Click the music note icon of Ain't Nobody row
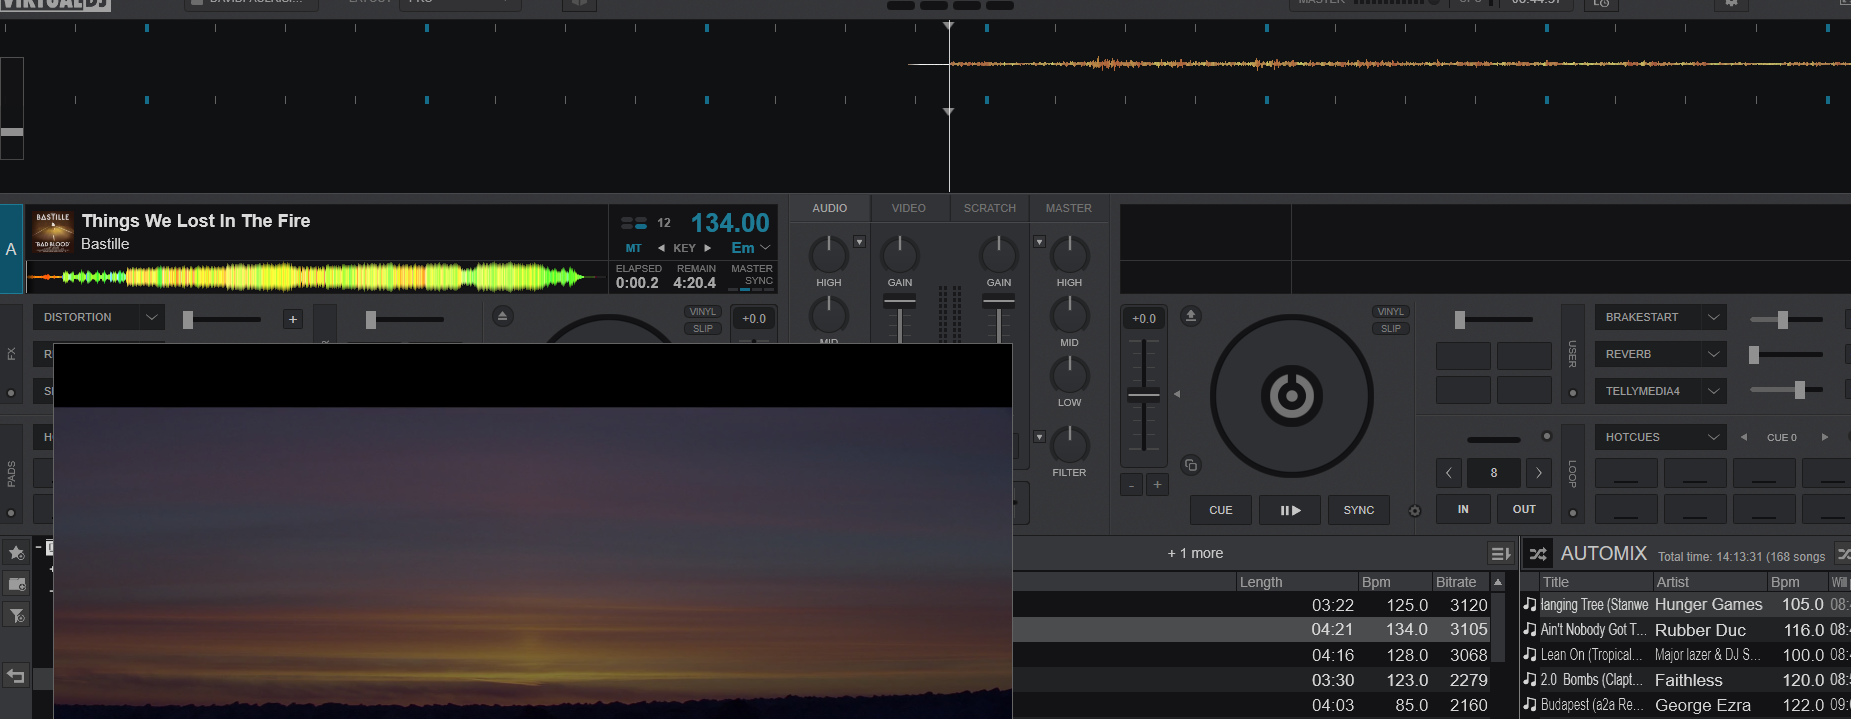This screenshot has height=719, width=1851. click(x=1530, y=629)
